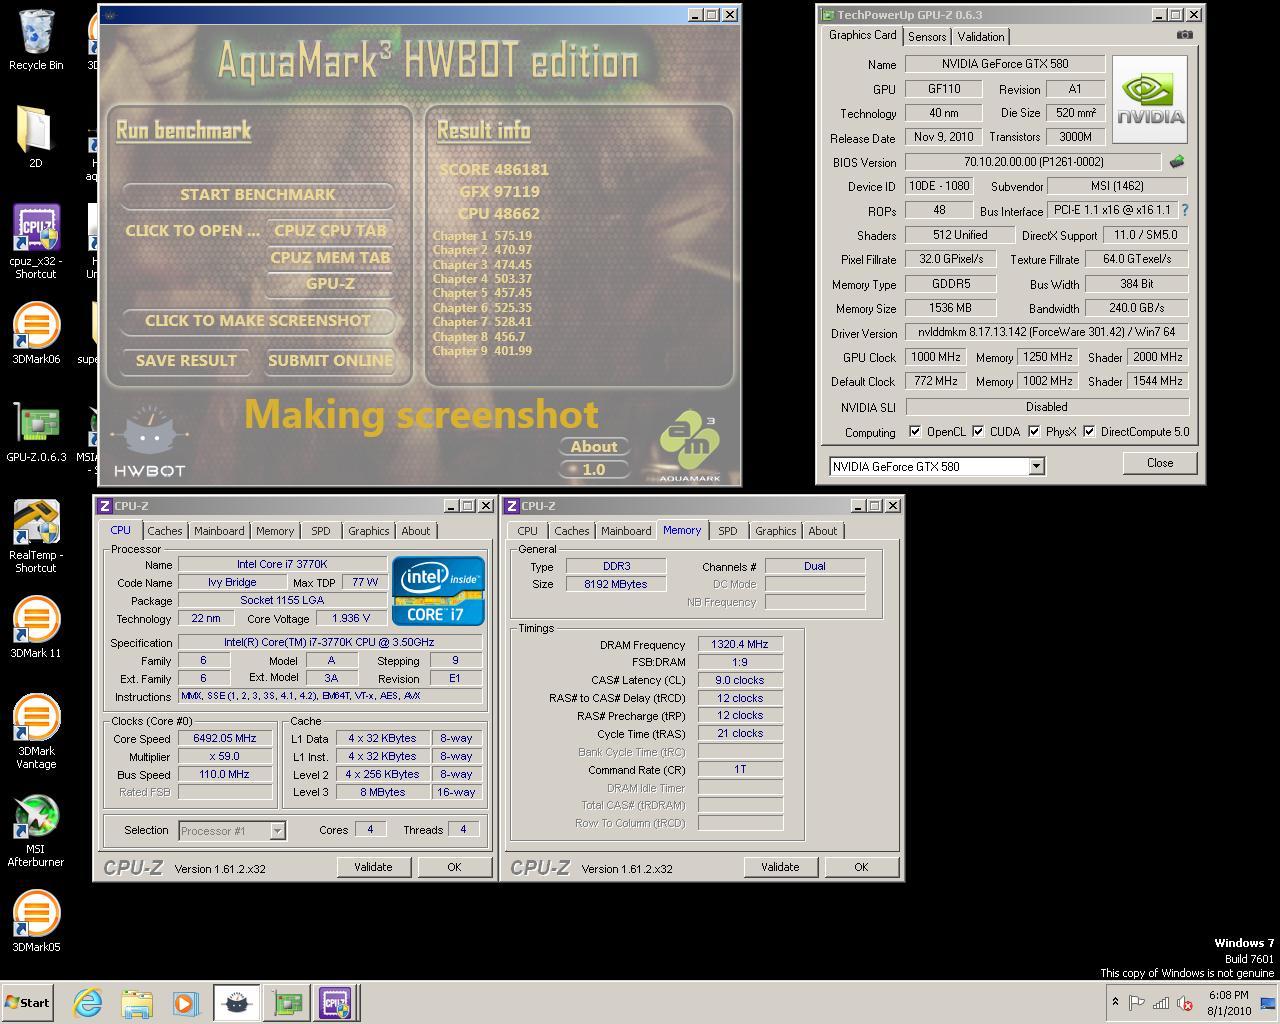
Task: Click the Action Center flag tray icon
Action: (x=1137, y=1002)
